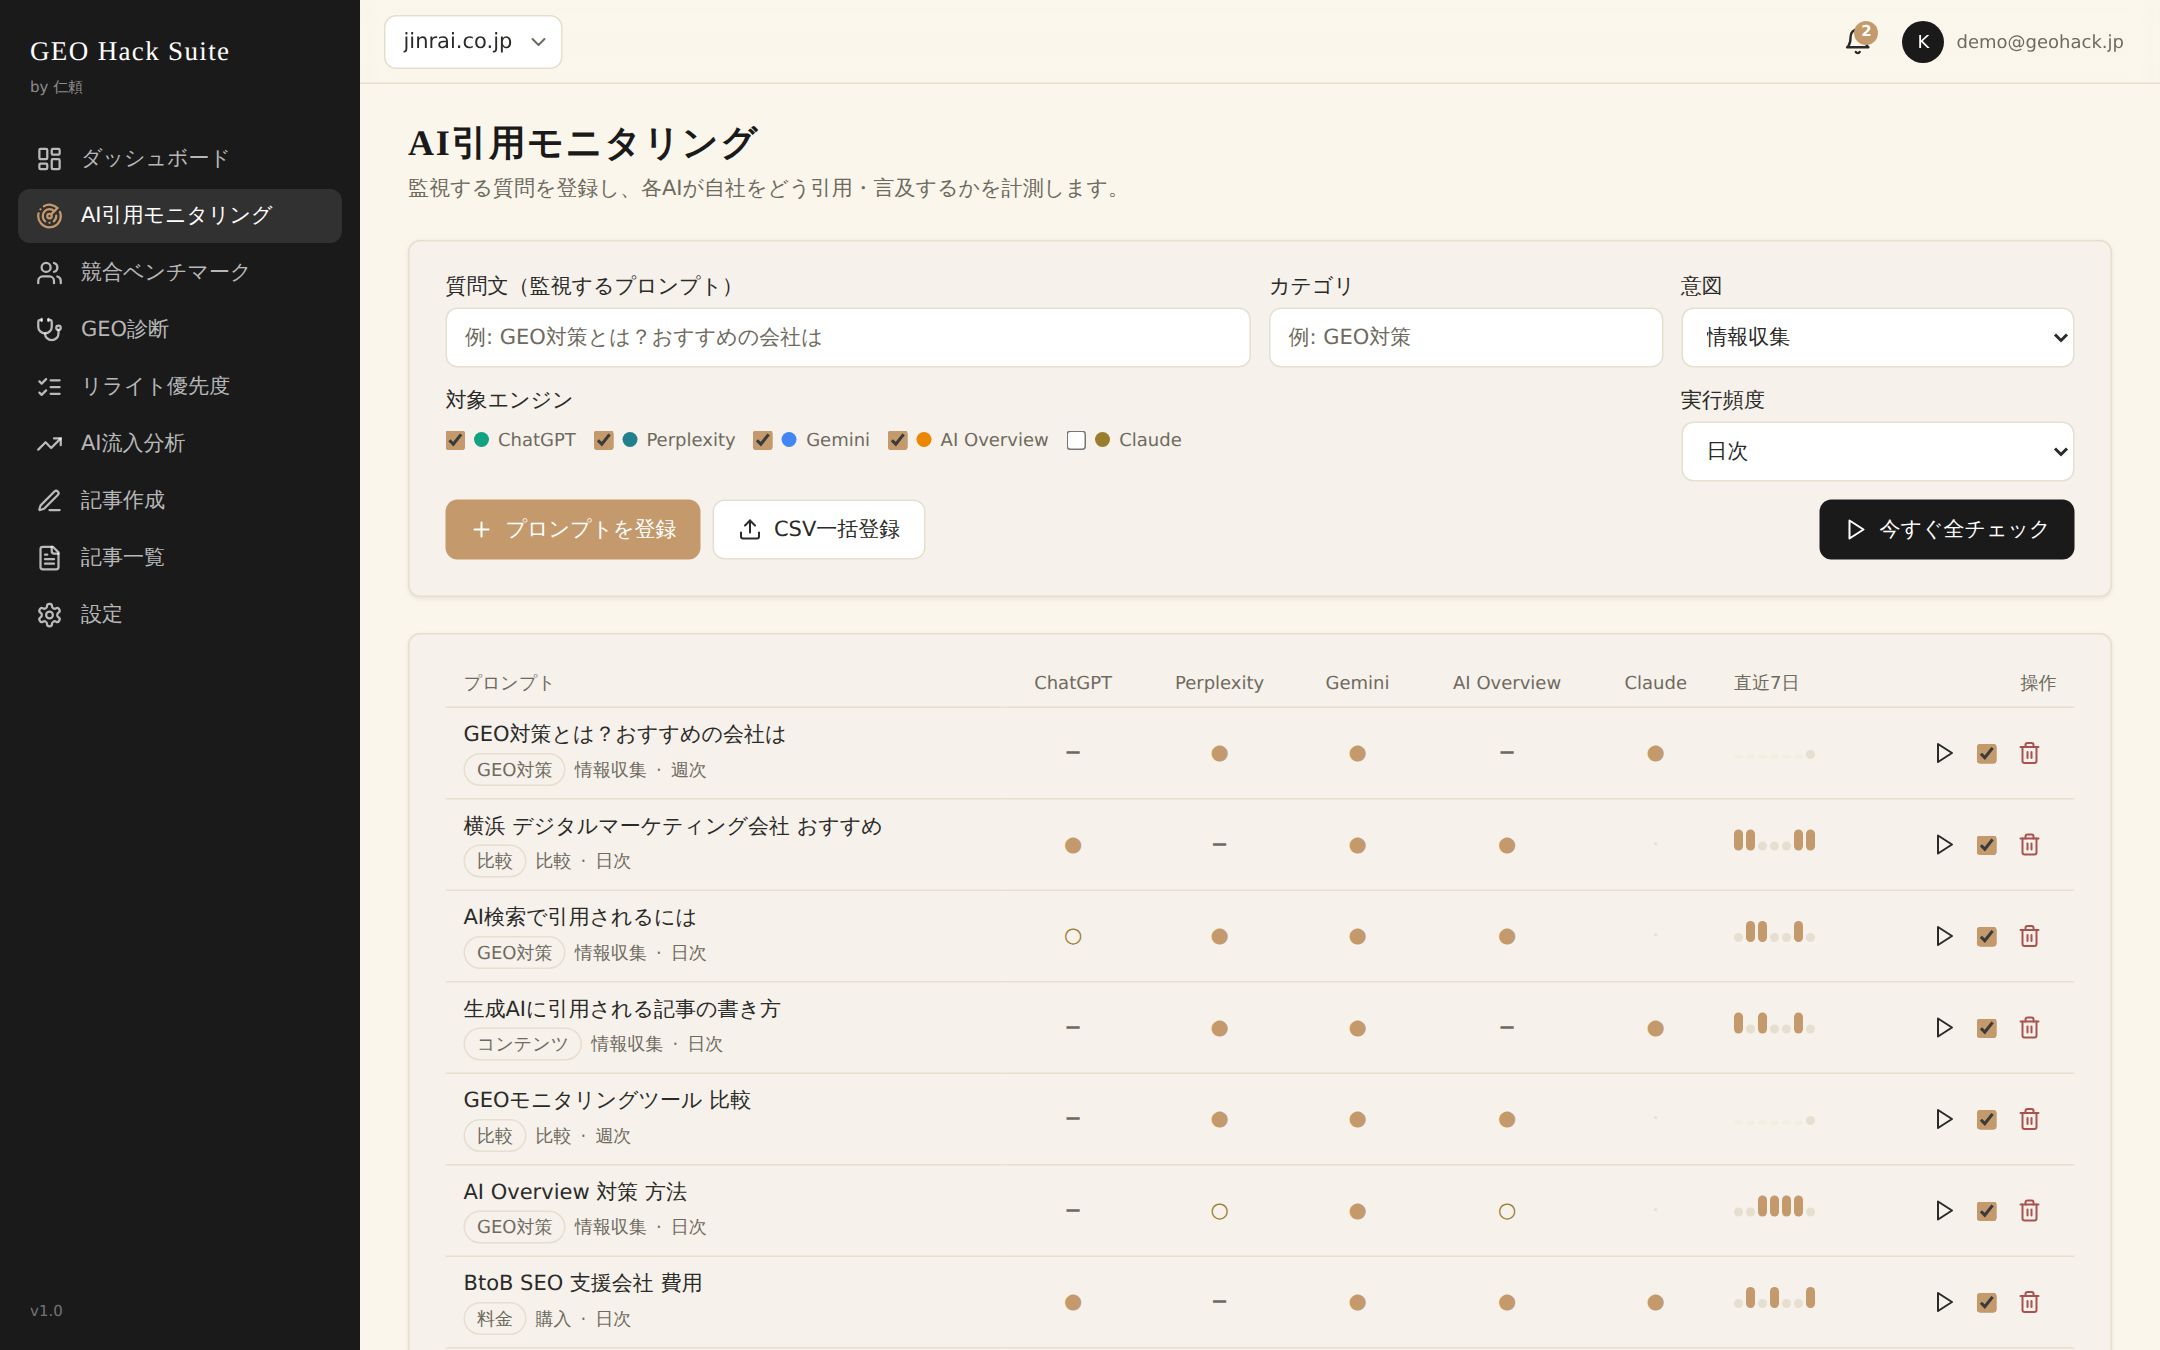Run check for 生成AIに引用される記事 row
This screenshot has width=2160, height=1350.
tap(1944, 1028)
